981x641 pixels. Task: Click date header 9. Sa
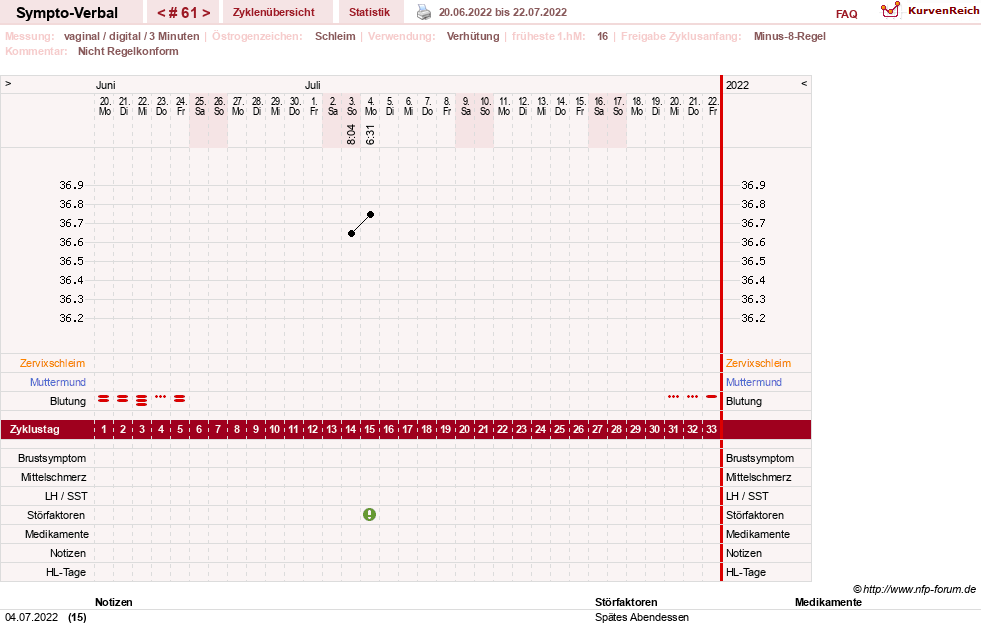(465, 106)
